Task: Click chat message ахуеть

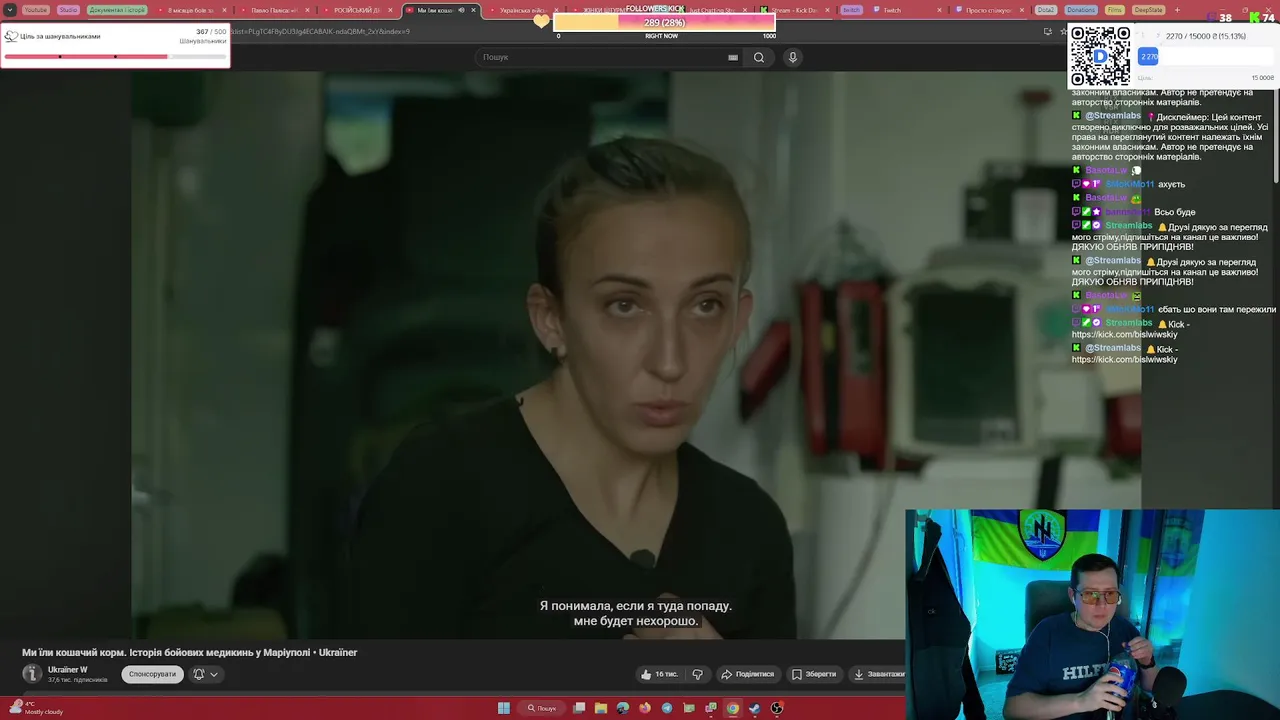Action: coord(1171,184)
